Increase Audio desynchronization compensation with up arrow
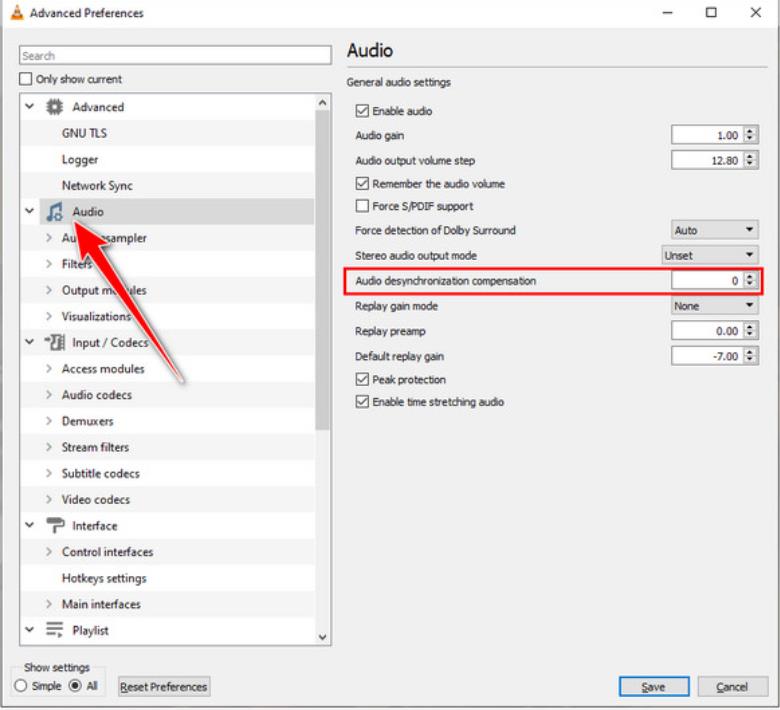 point(750,276)
